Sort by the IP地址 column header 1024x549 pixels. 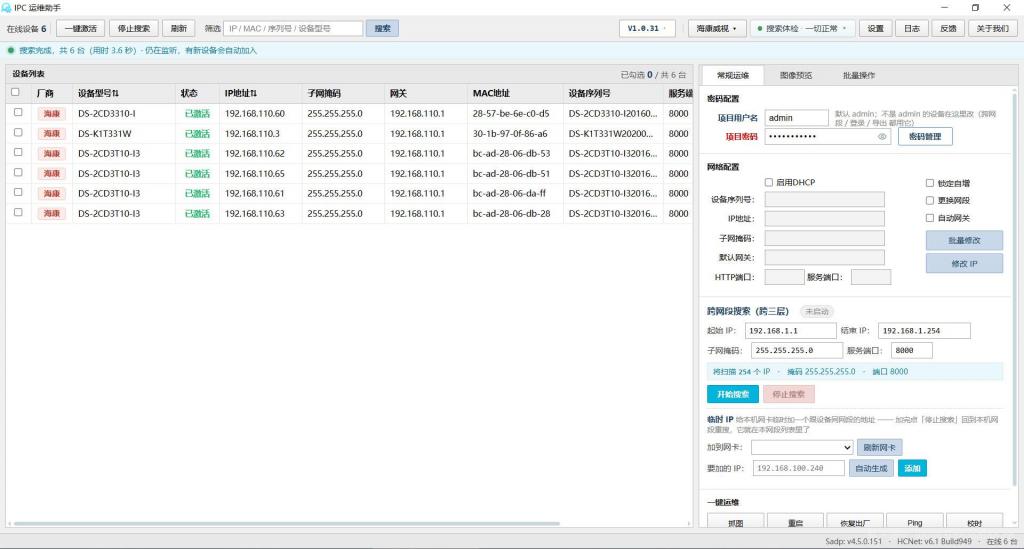pyautogui.click(x=240, y=93)
